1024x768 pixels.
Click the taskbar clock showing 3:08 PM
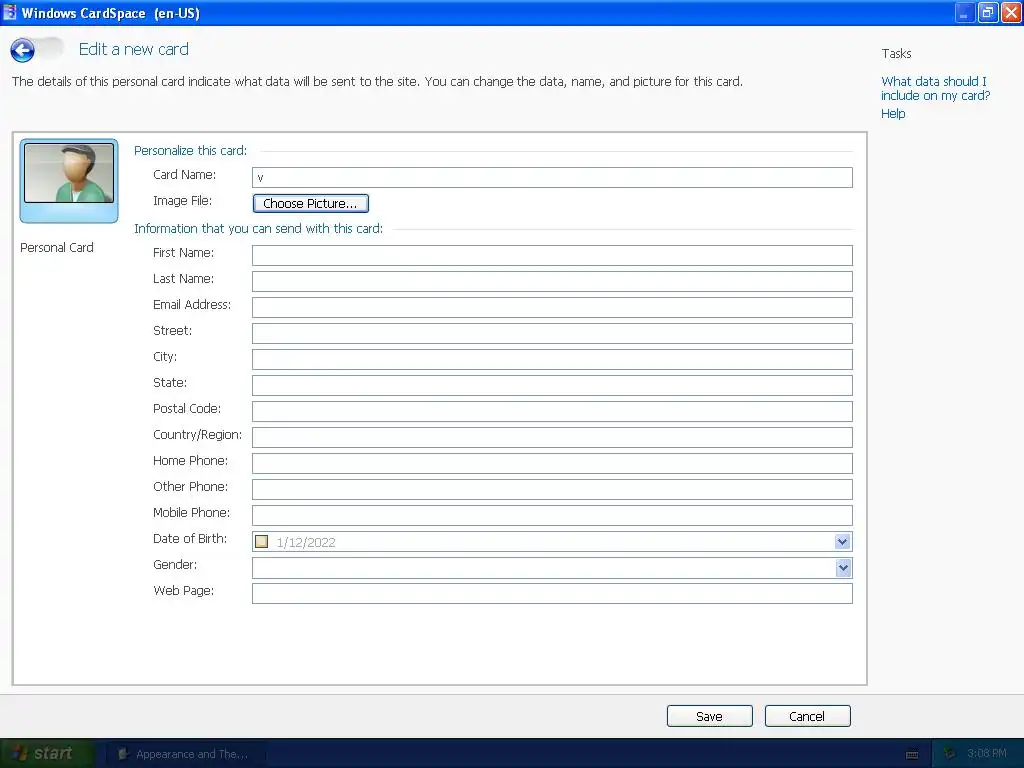[986, 754]
